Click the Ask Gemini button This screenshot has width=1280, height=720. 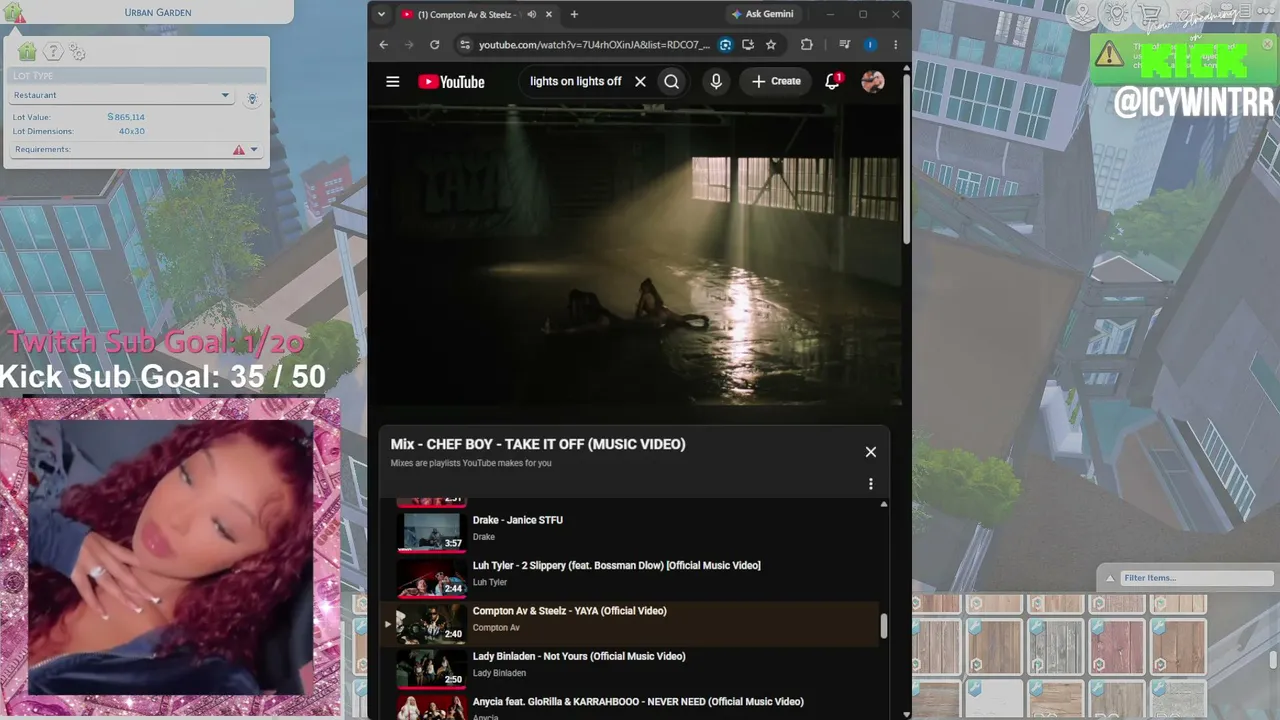(x=762, y=15)
